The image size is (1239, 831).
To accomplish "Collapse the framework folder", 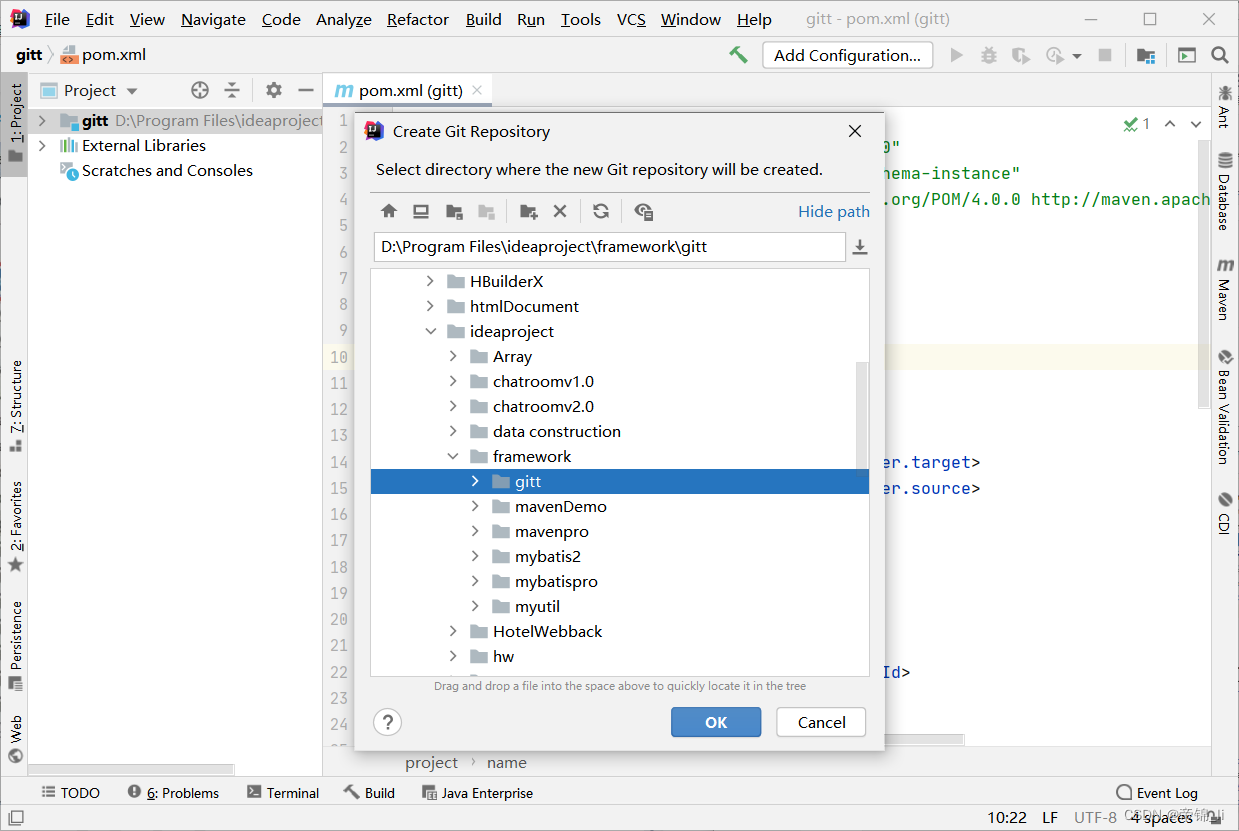I will (x=454, y=457).
